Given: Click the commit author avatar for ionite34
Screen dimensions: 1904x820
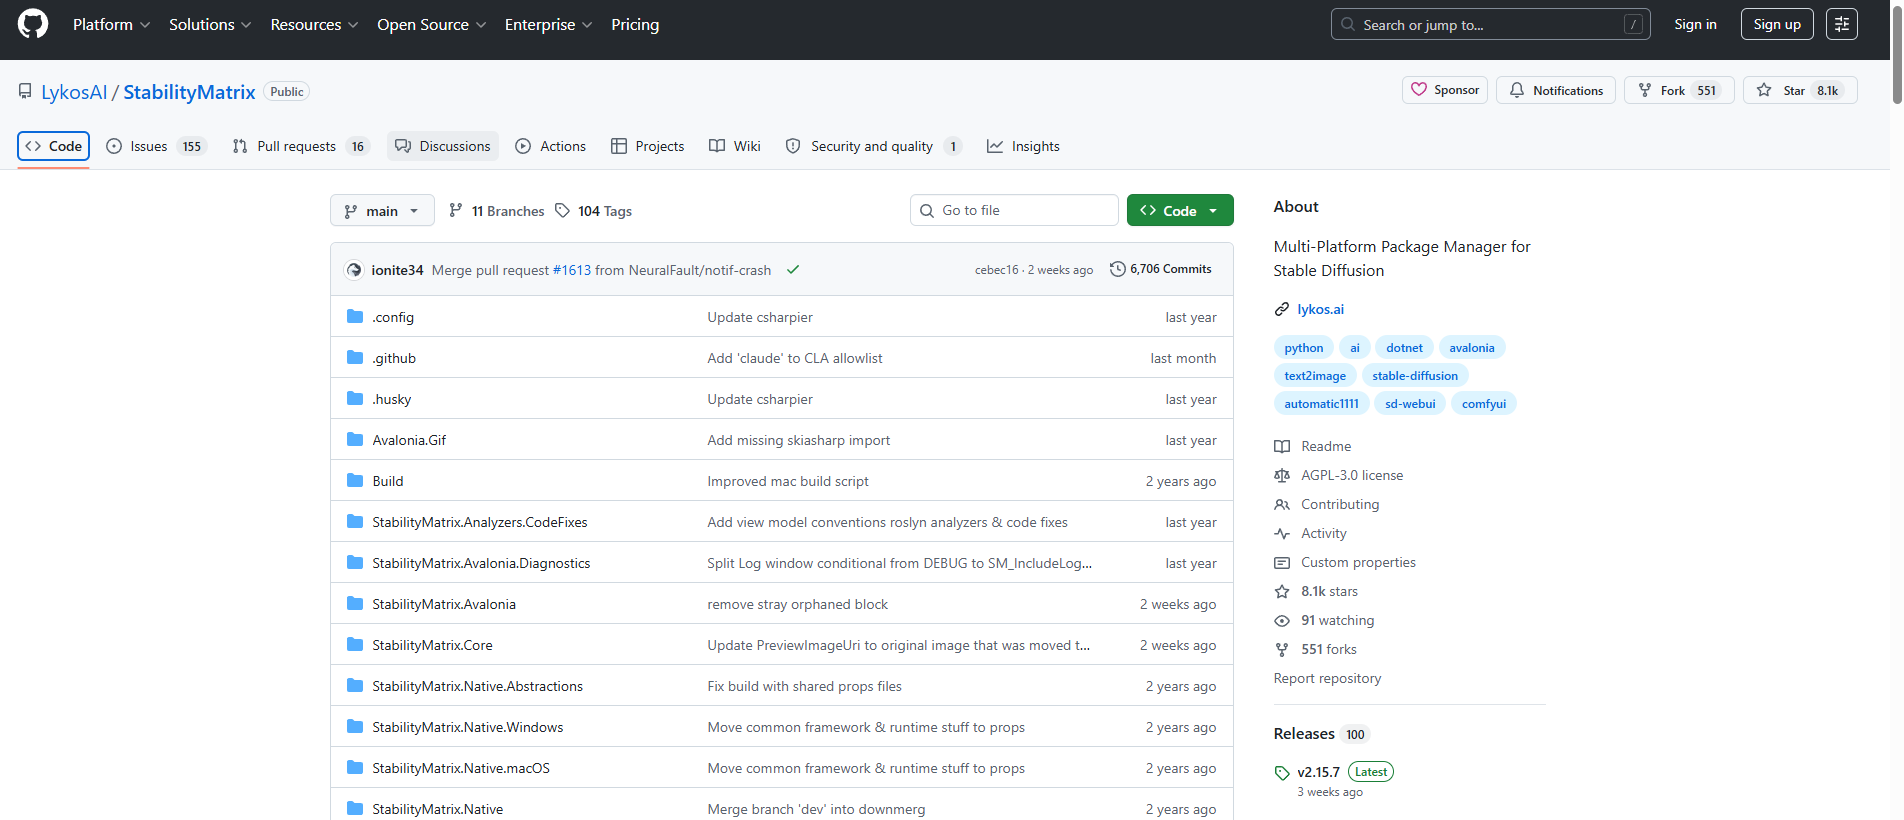Looking at the screenshot, I should click(354, 270).
